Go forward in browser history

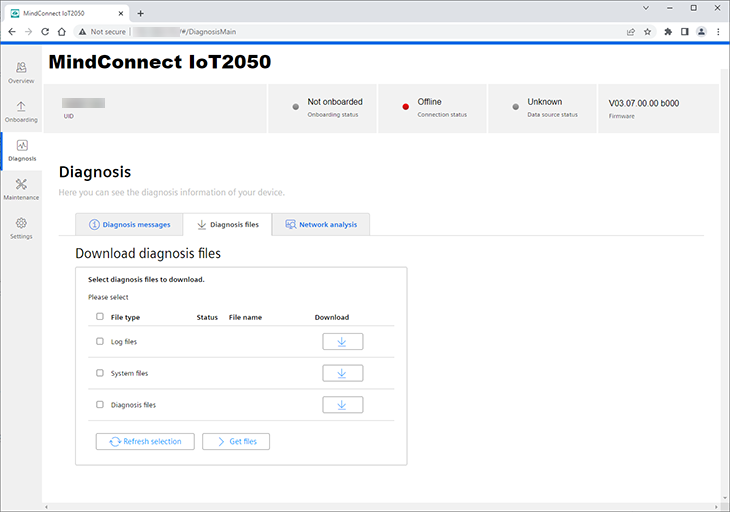(28, 32)
